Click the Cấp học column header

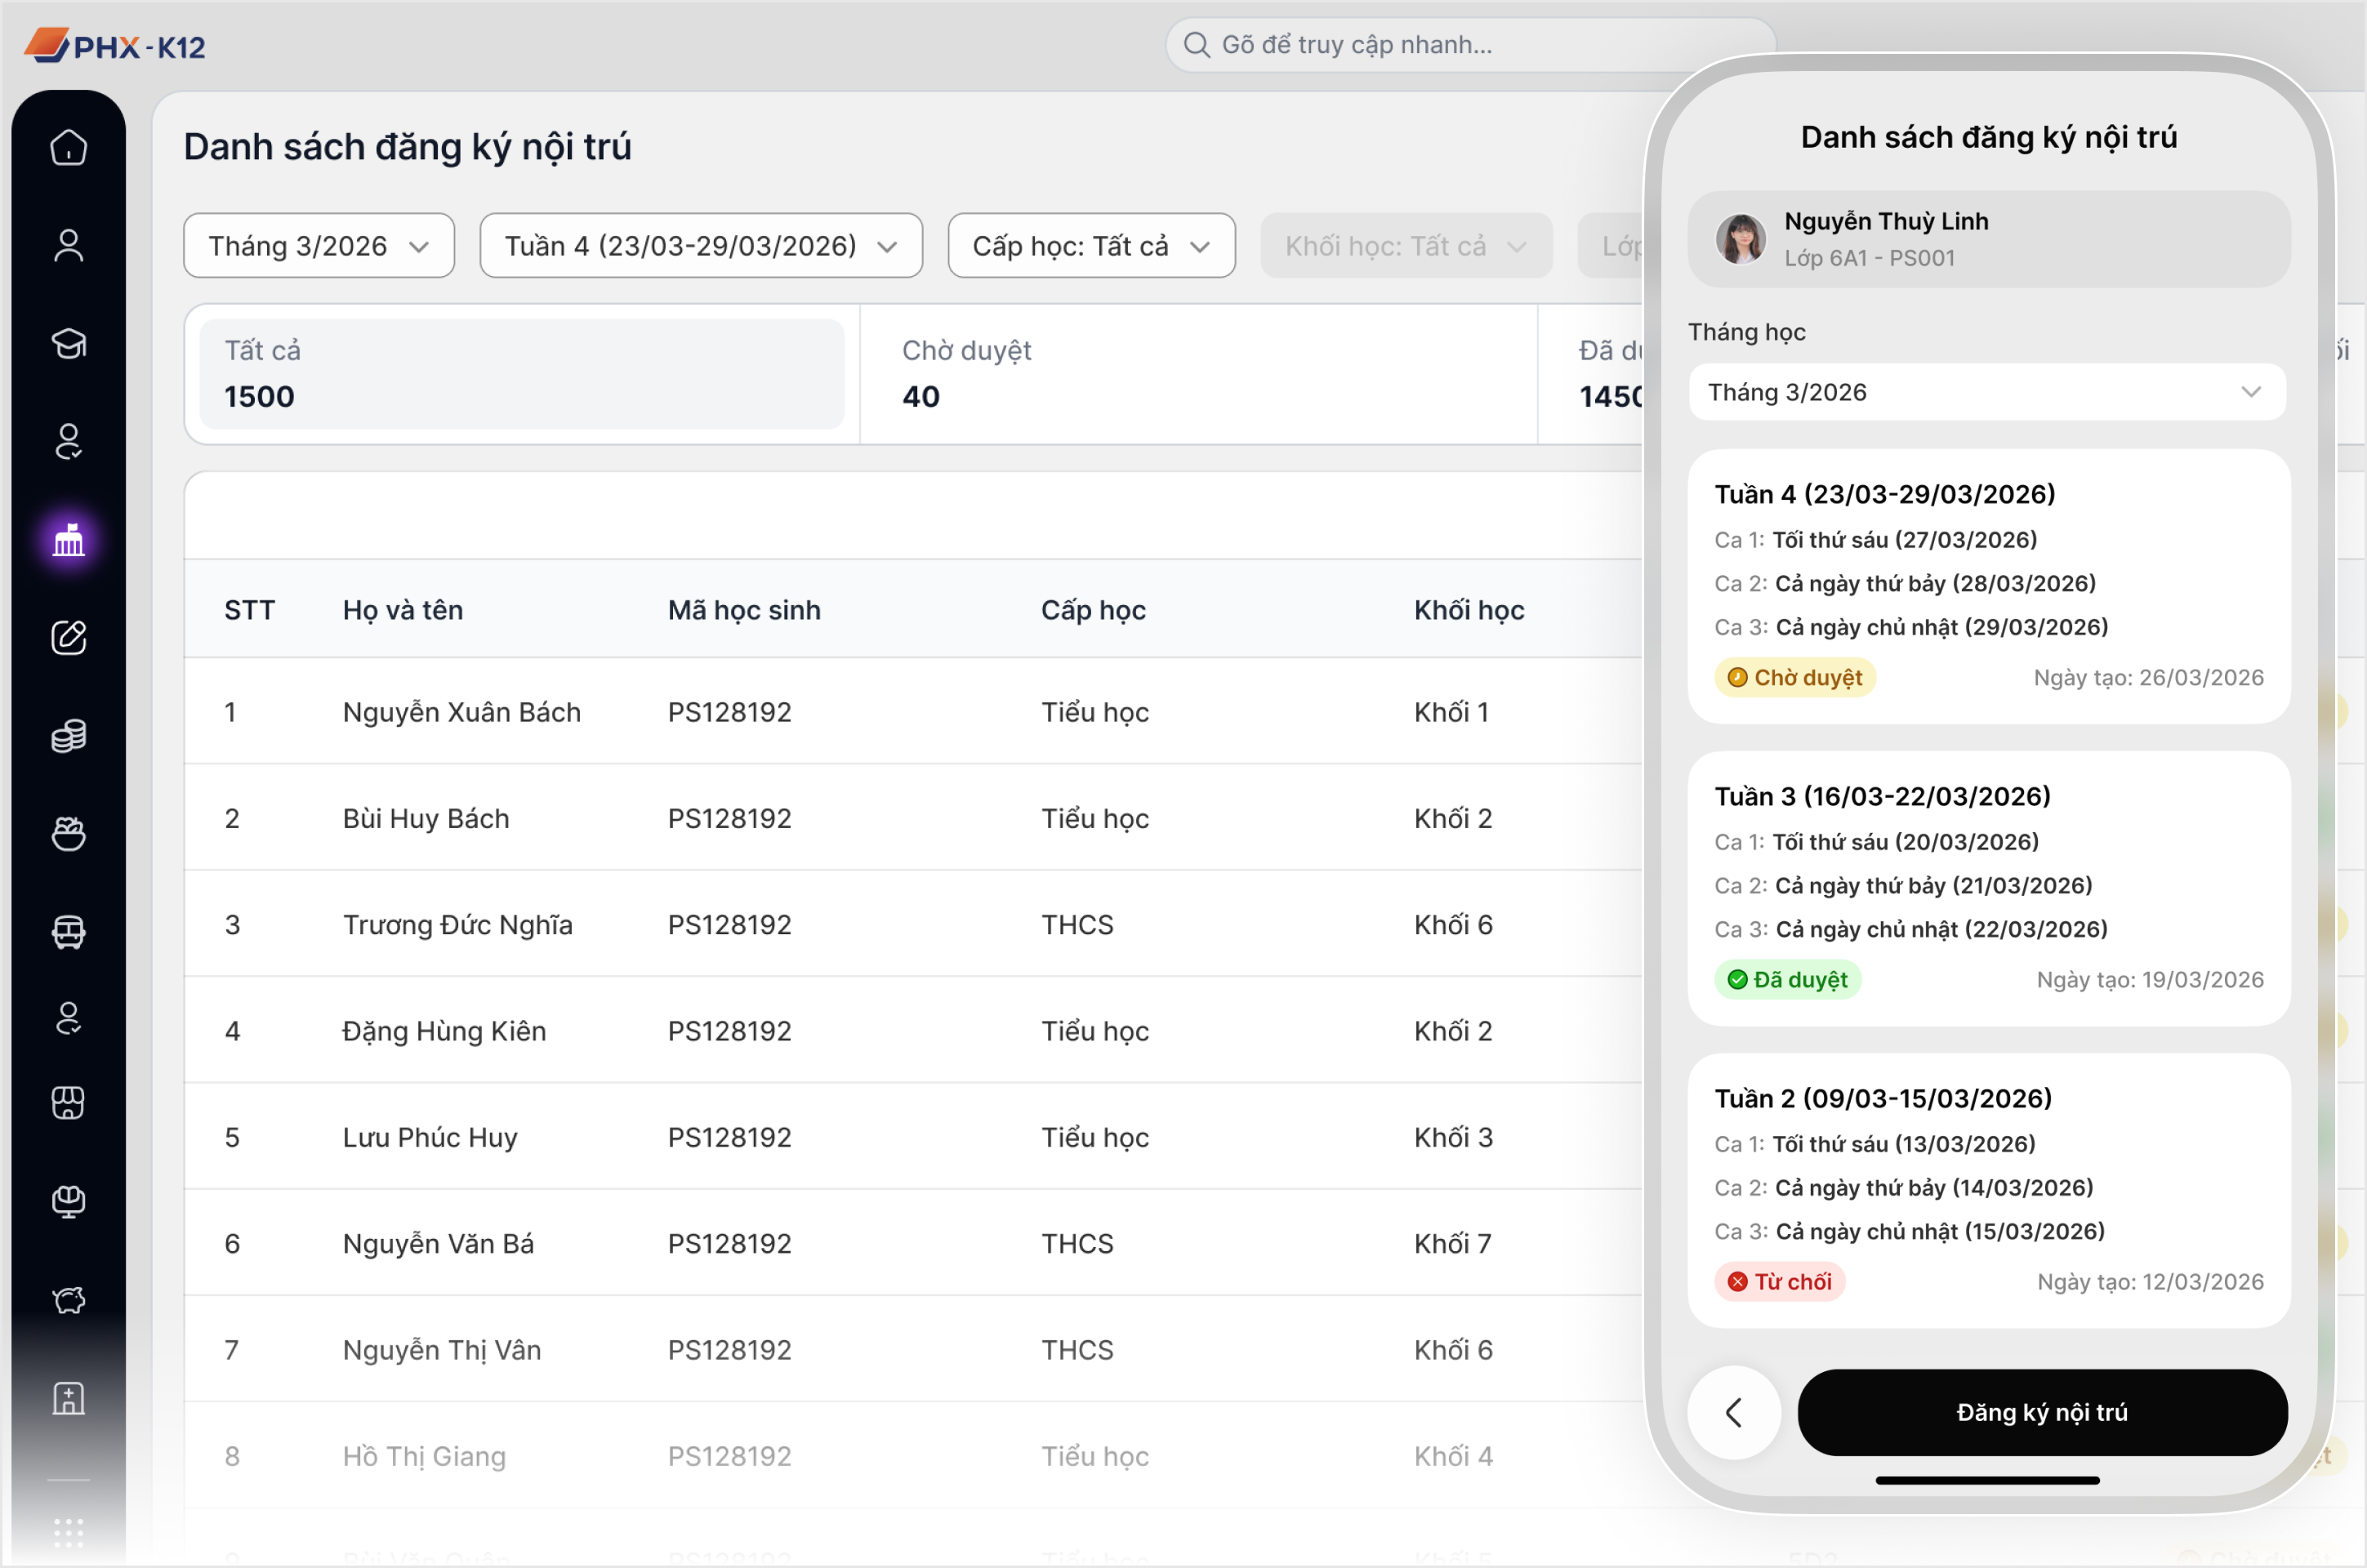coord(1093,610)
